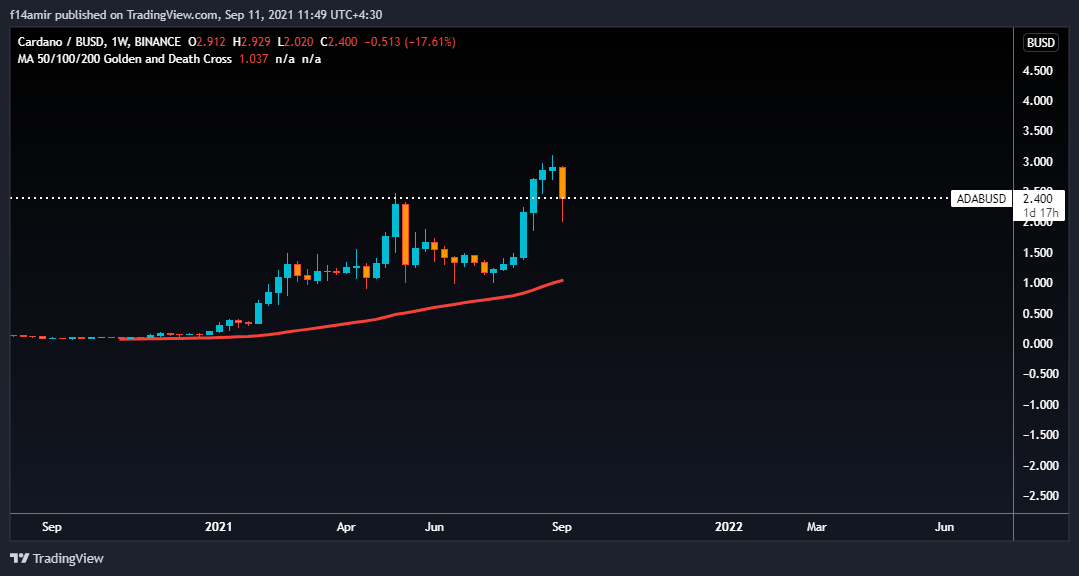
Task: Click the open value O2.912
Action: click(205, 43)
